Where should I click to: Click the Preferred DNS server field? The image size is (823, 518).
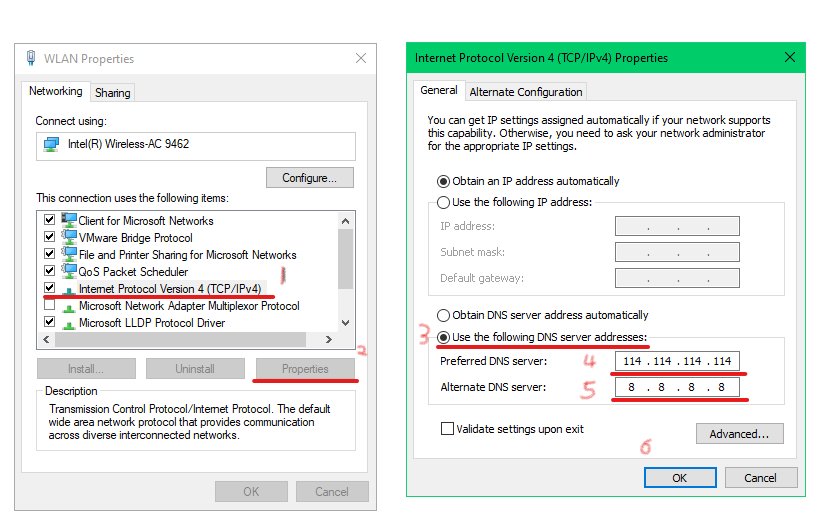677,361
